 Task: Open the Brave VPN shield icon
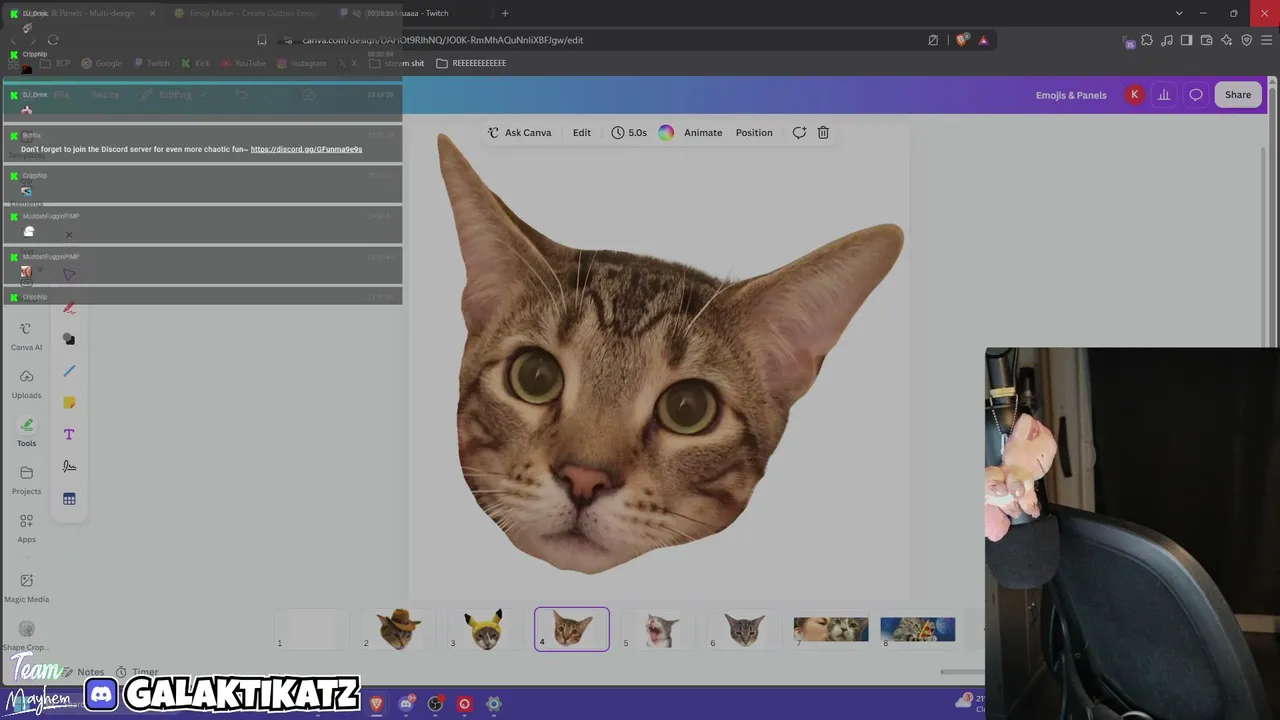point(1246,40)
